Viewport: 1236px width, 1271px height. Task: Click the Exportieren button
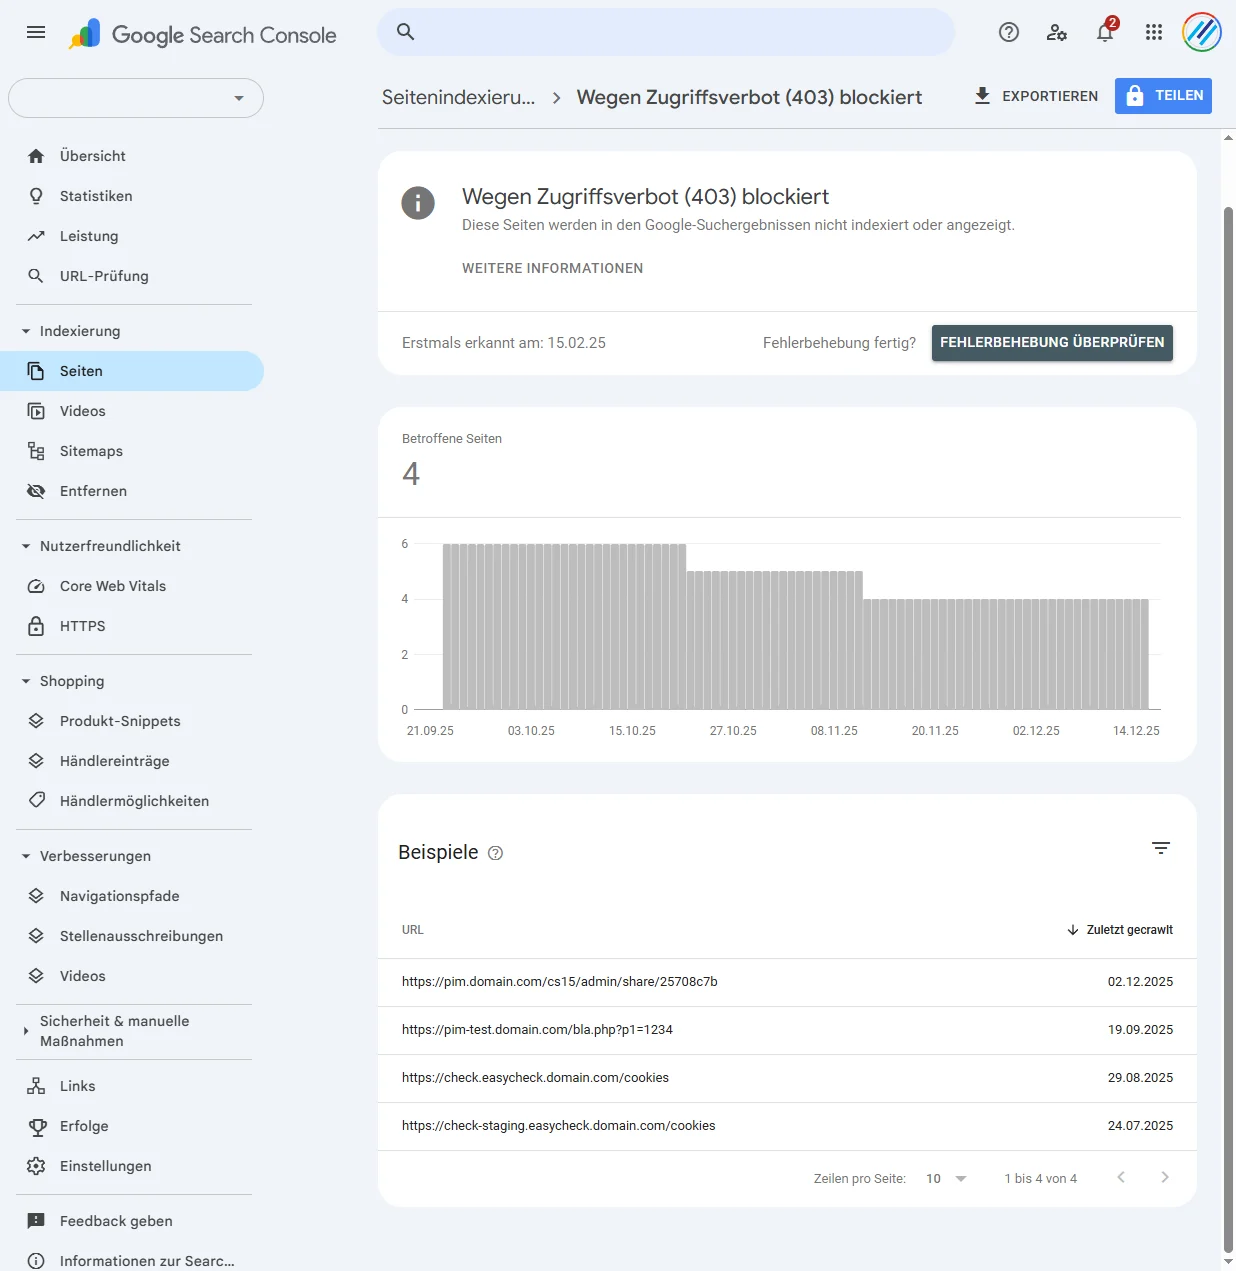pos(1036,96)
